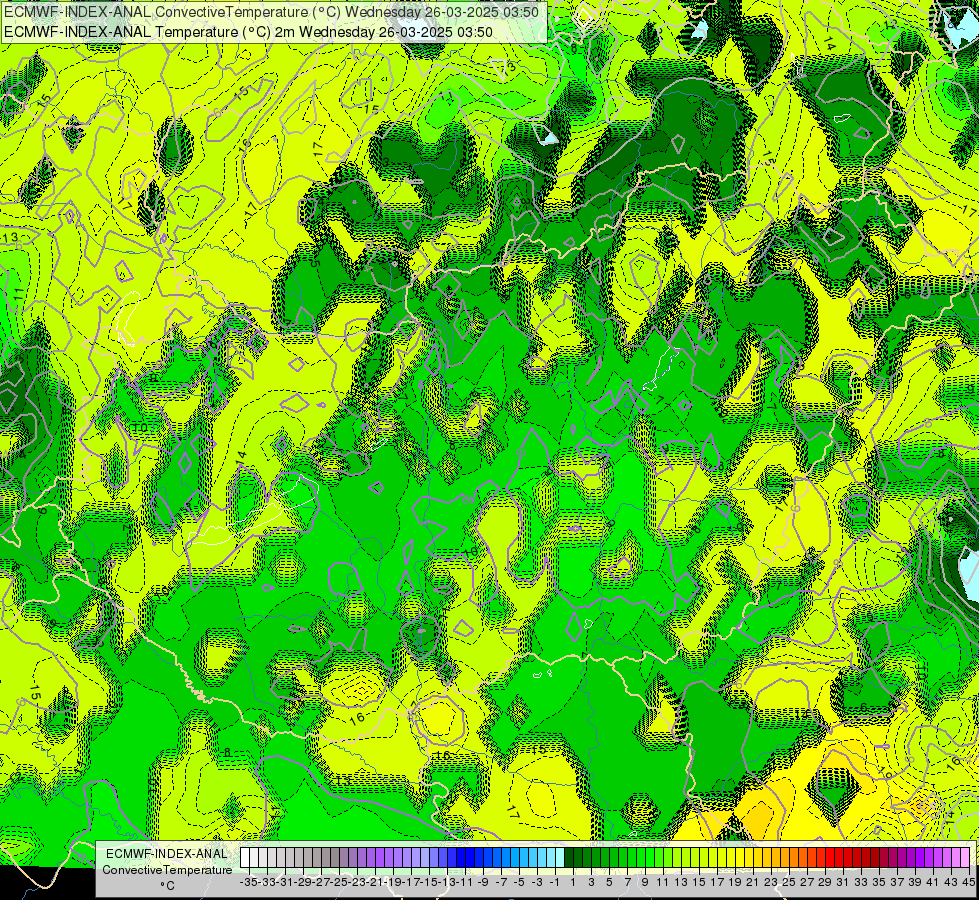The image size is (979, 900).
Task: Select the red legend swatch above 31
Action: (839, 858)
